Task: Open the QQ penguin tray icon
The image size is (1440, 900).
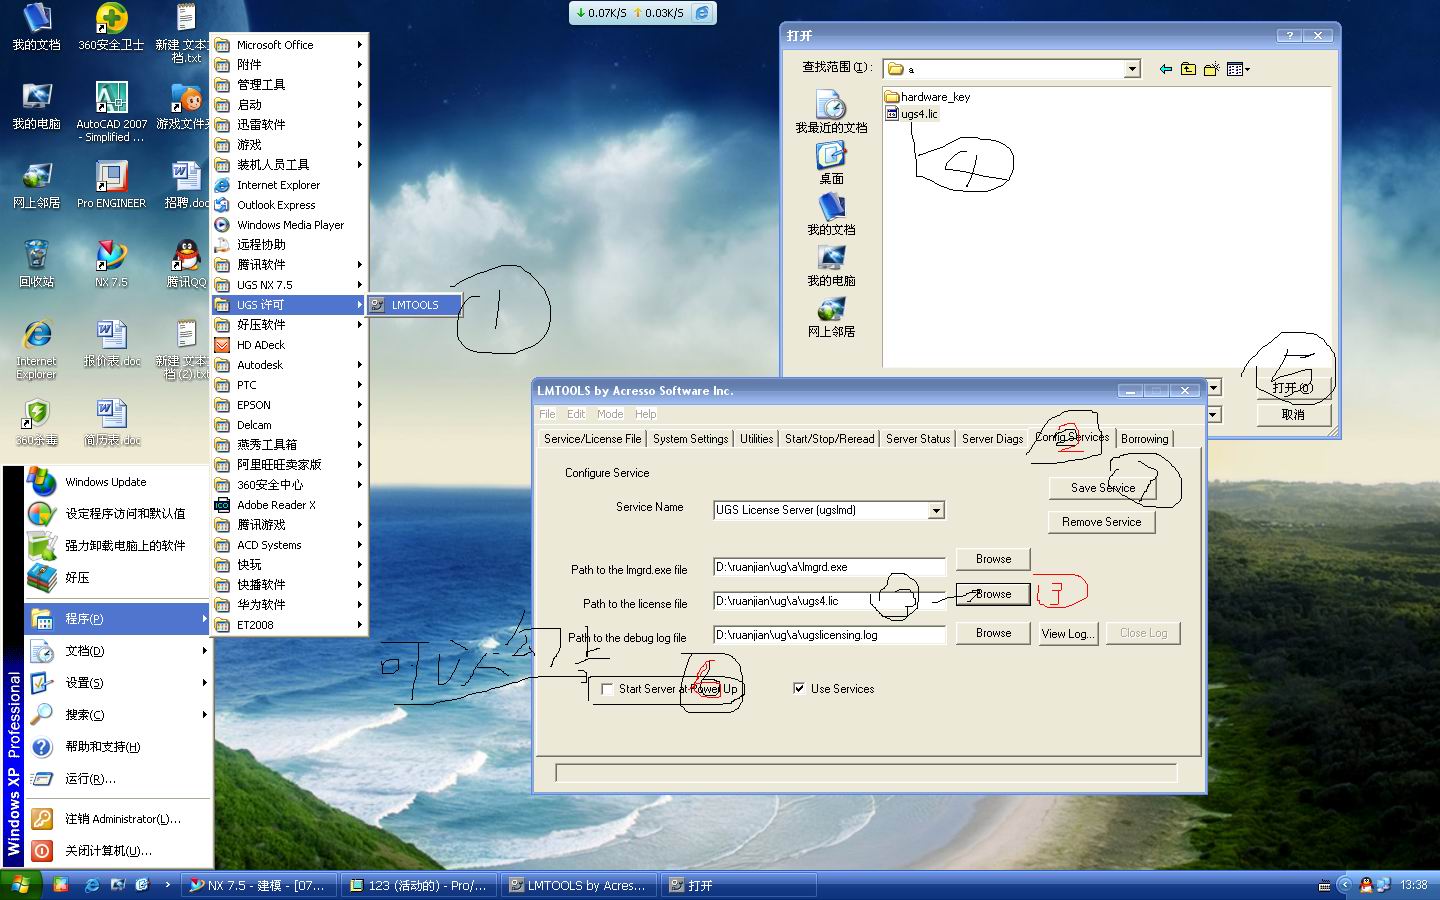Action: point(1365,885)
